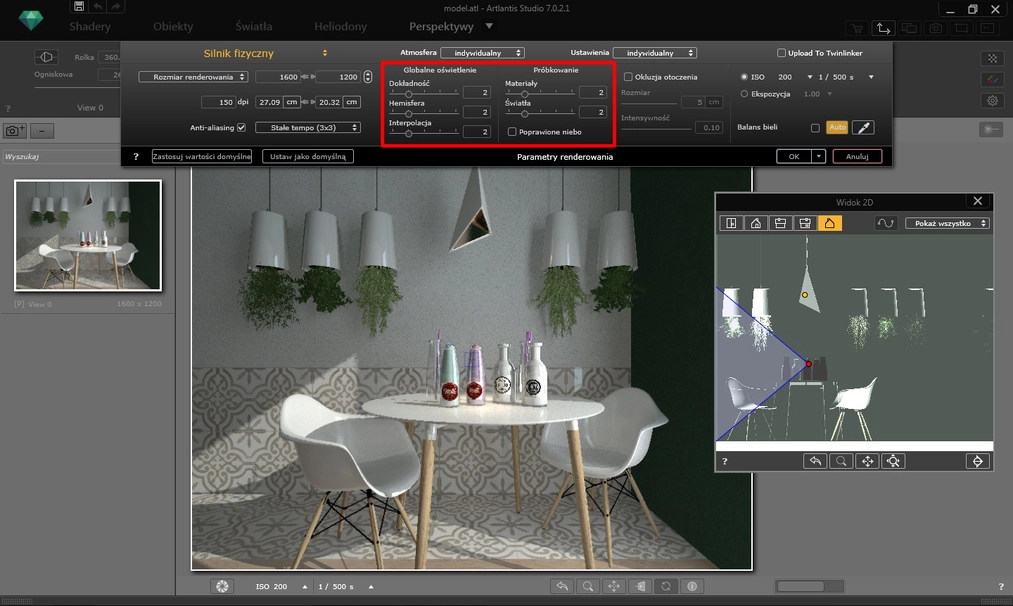Select the View 0 thumbnail
This screenshot has width=1013, height=606.
pyautogui.click(x=88, y=236)
